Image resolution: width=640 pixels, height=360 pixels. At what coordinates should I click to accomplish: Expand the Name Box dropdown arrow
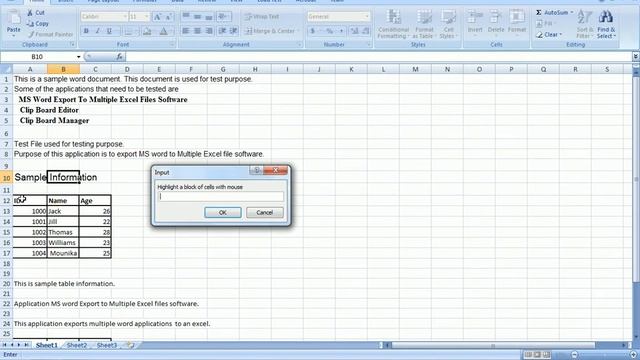tap(78, 57)
